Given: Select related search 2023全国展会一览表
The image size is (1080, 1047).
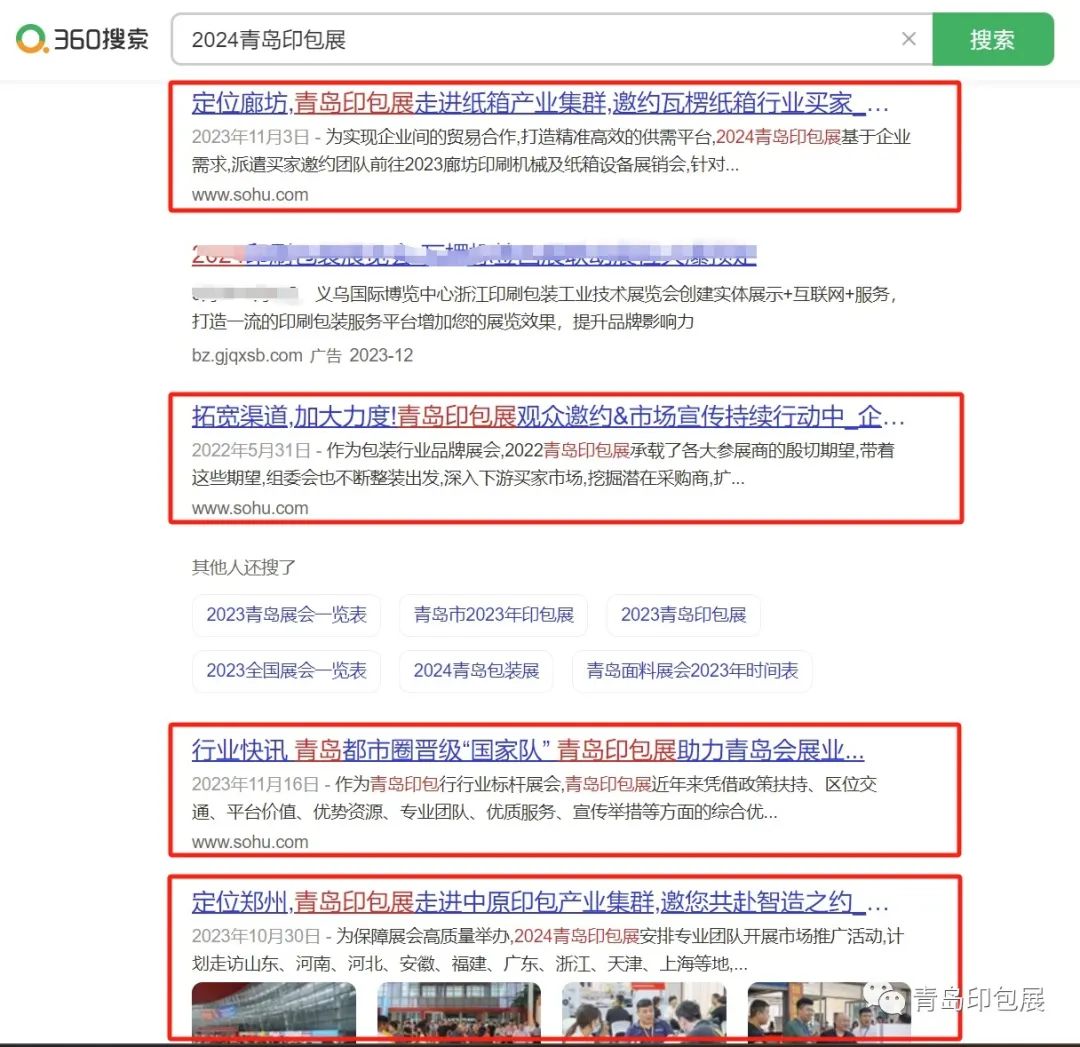Looking at the screenshot, I should 286,671.
